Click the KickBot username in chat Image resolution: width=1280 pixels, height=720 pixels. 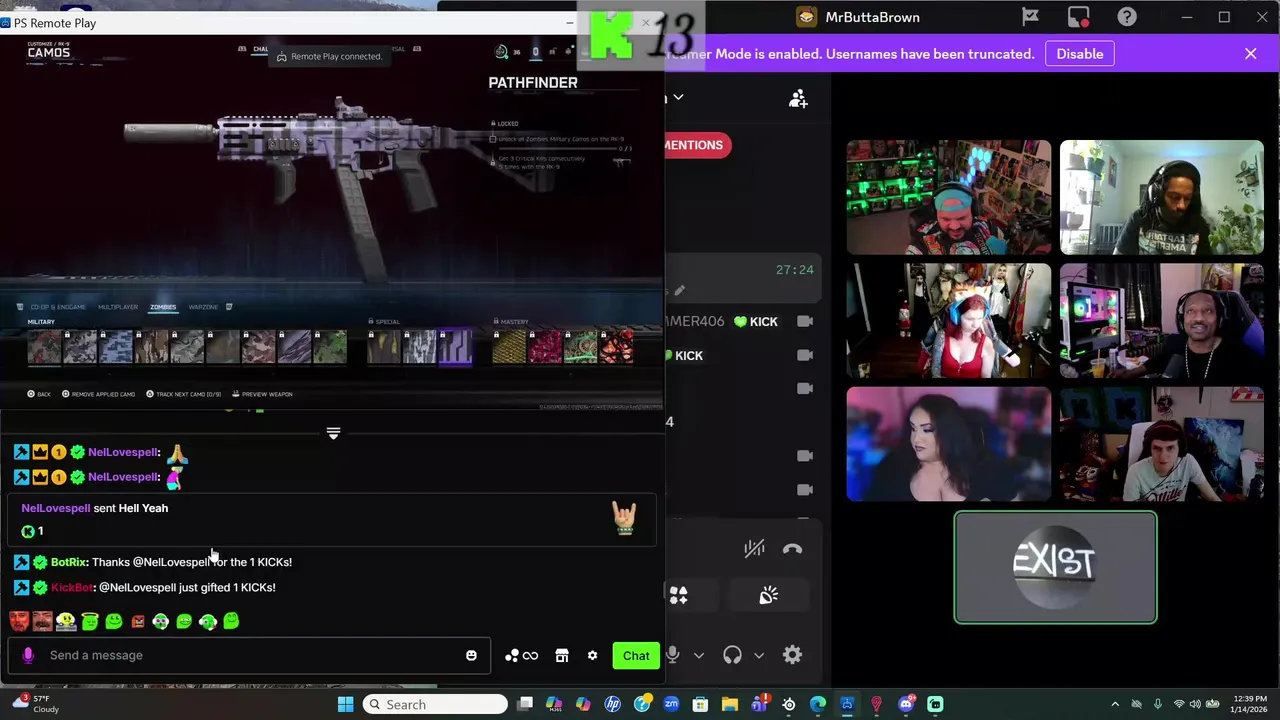pos(72,587)
